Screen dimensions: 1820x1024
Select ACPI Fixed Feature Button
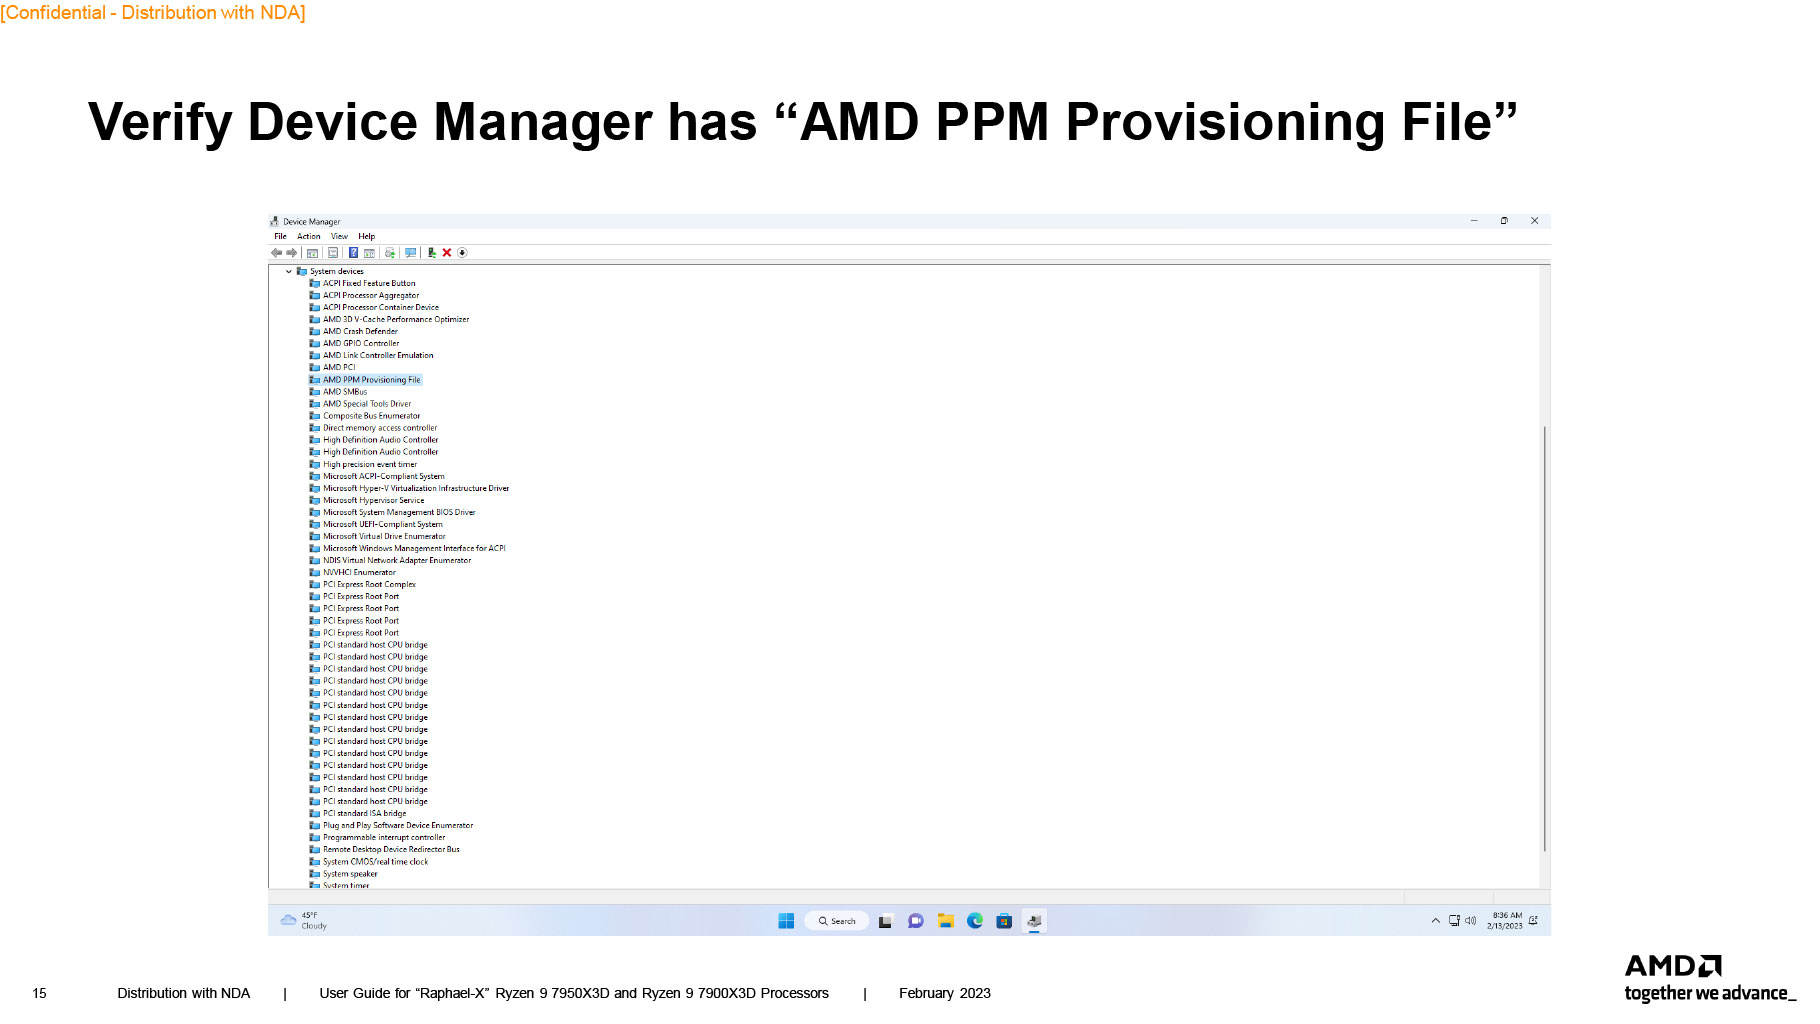[x=369, y=284]
